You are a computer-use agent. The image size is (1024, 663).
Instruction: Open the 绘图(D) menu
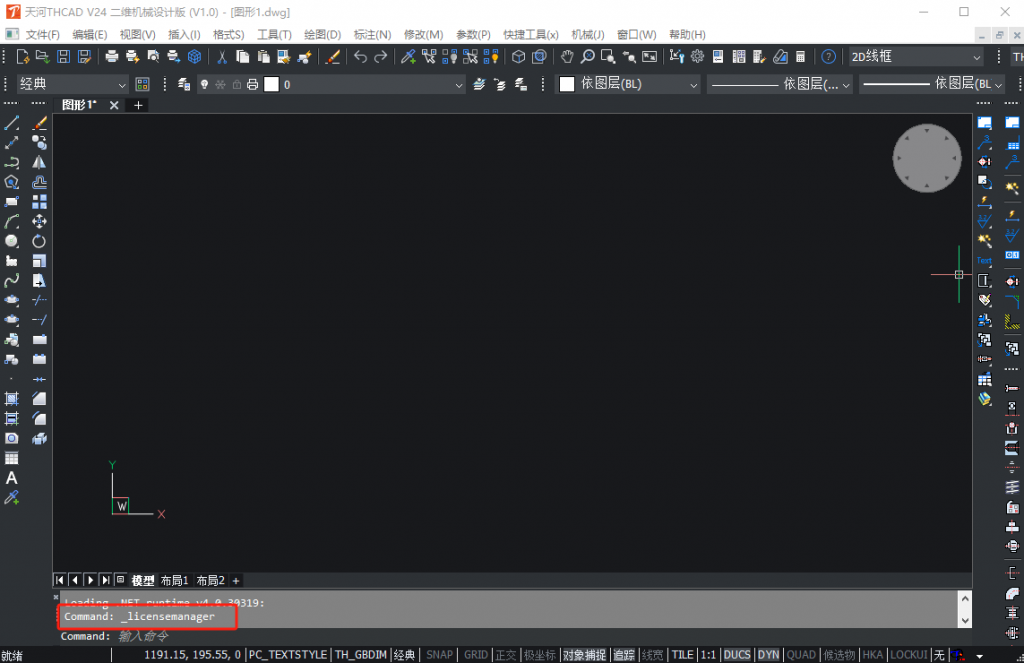321,34
